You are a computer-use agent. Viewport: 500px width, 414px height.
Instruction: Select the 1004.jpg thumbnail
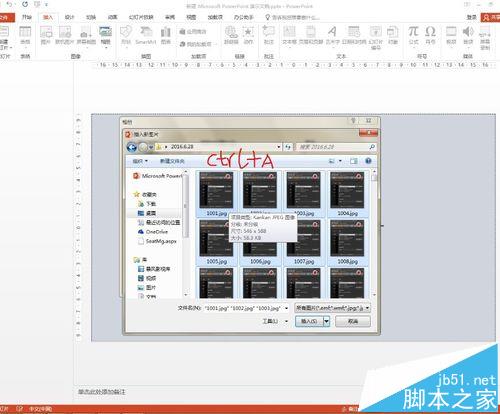(x=347, y=194)
